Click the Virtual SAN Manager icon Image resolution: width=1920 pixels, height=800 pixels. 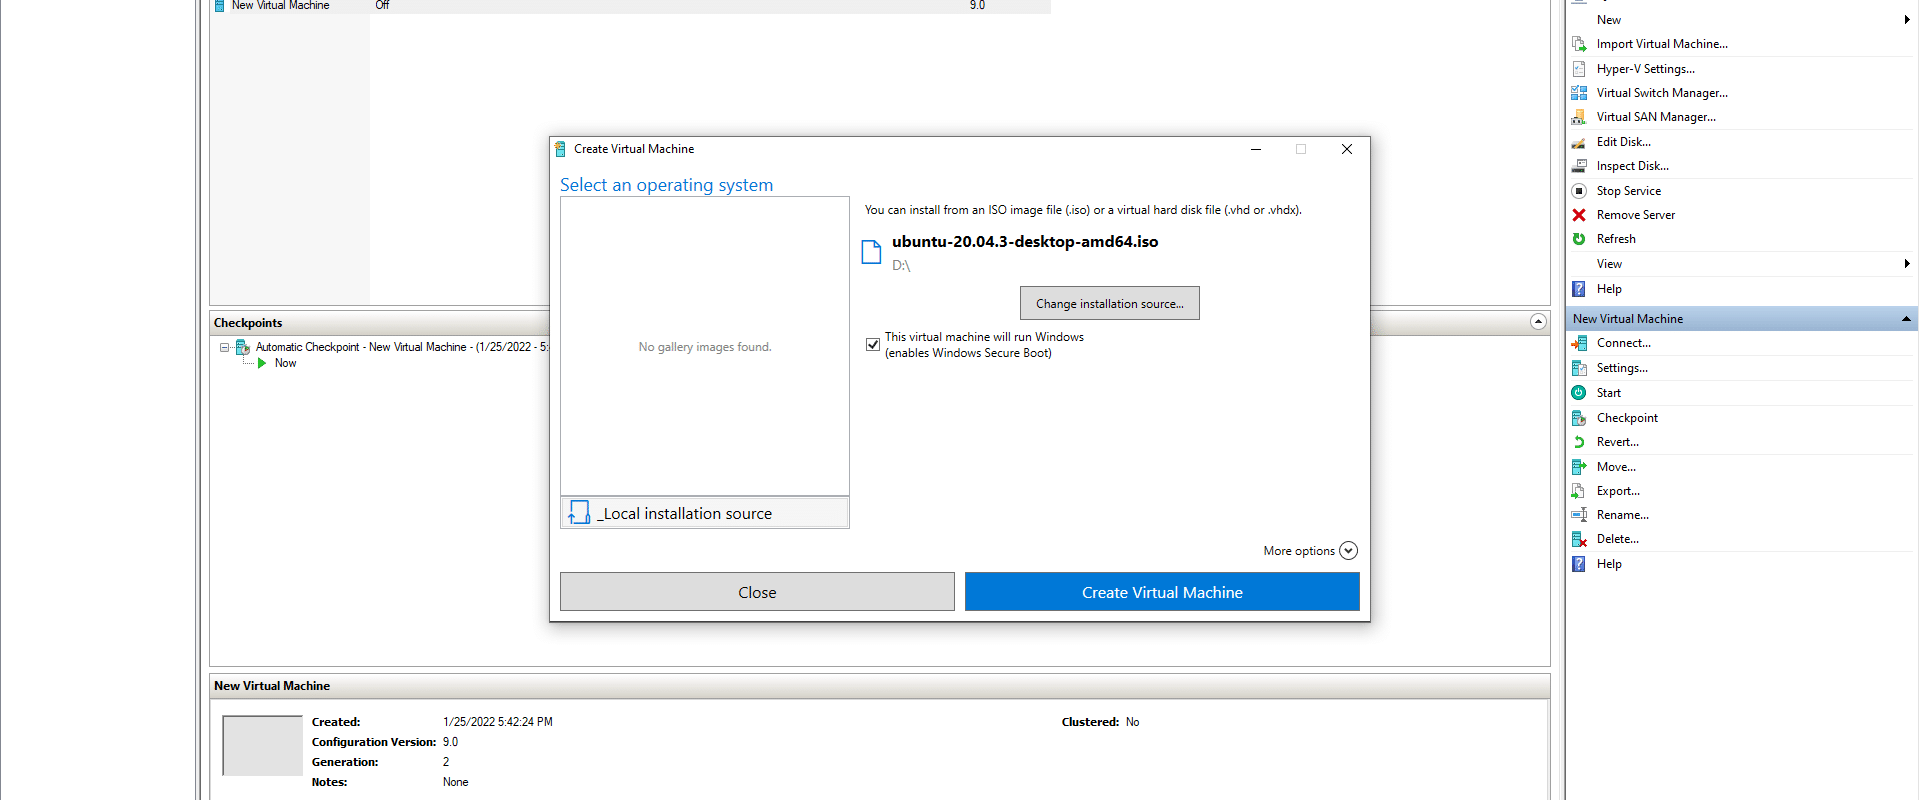(1579, 117)
